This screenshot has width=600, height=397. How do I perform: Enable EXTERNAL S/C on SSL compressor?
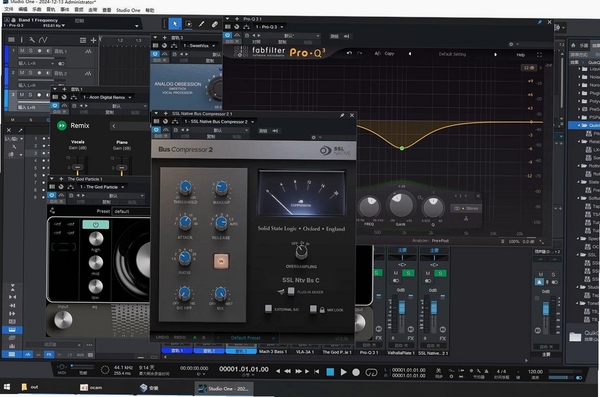click(x=268, y=308)
